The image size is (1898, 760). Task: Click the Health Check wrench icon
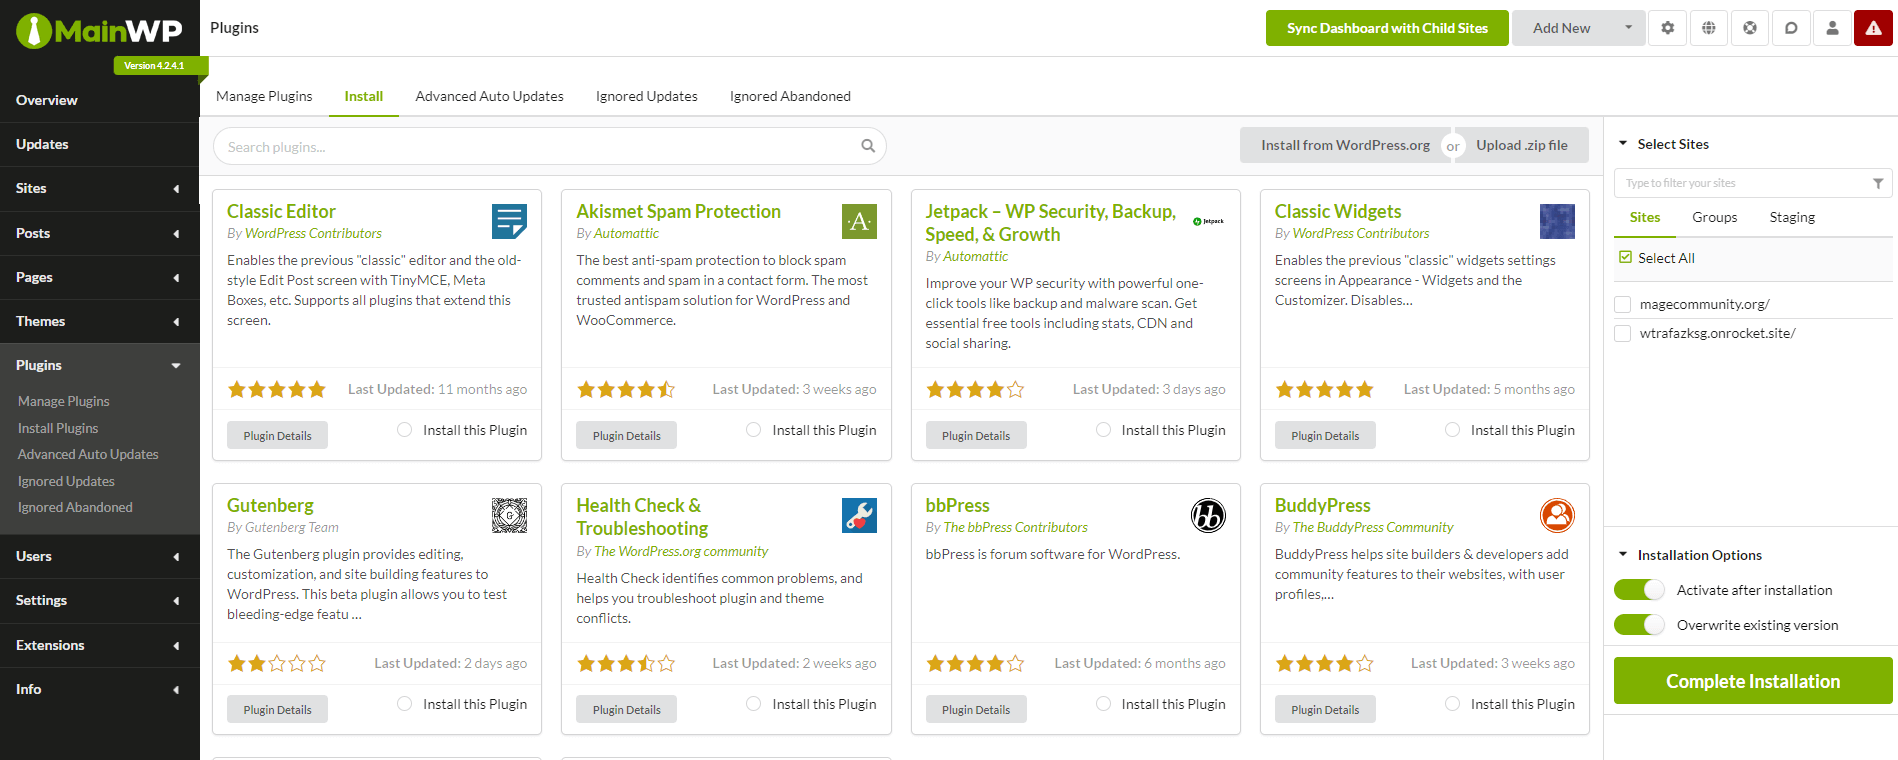[859, 515]
